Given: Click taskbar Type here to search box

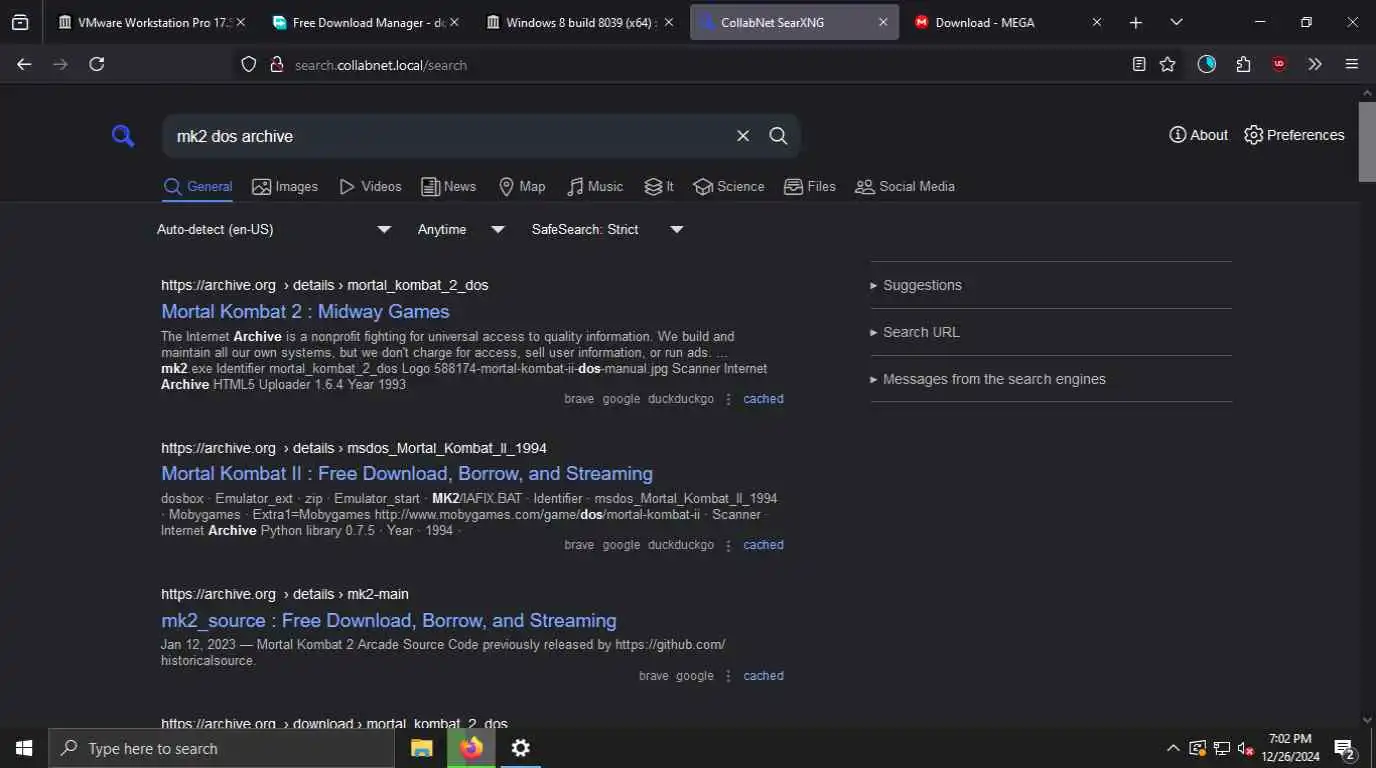Looking at the screenshot, I should [x=223, y=748].
